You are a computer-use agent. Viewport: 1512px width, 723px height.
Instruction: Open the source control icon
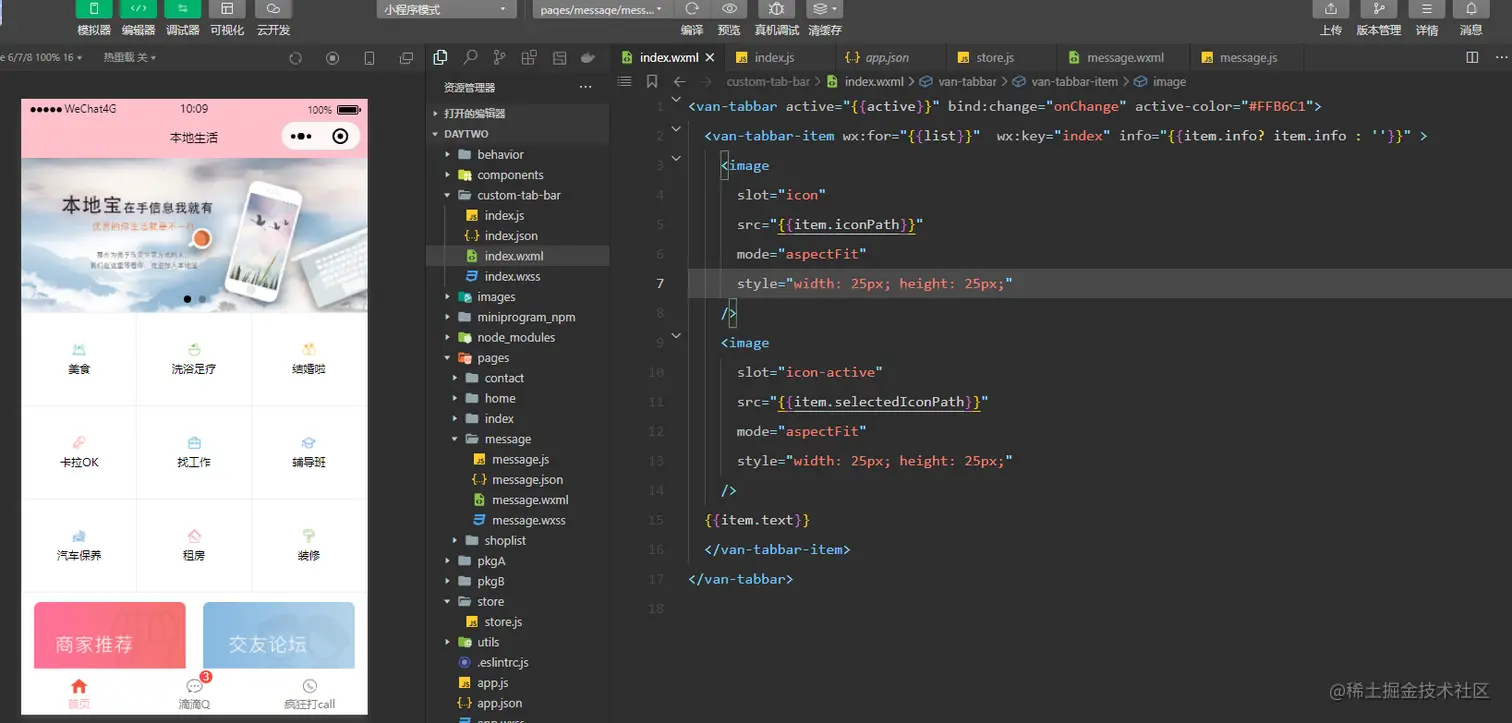tap(499, 58)
